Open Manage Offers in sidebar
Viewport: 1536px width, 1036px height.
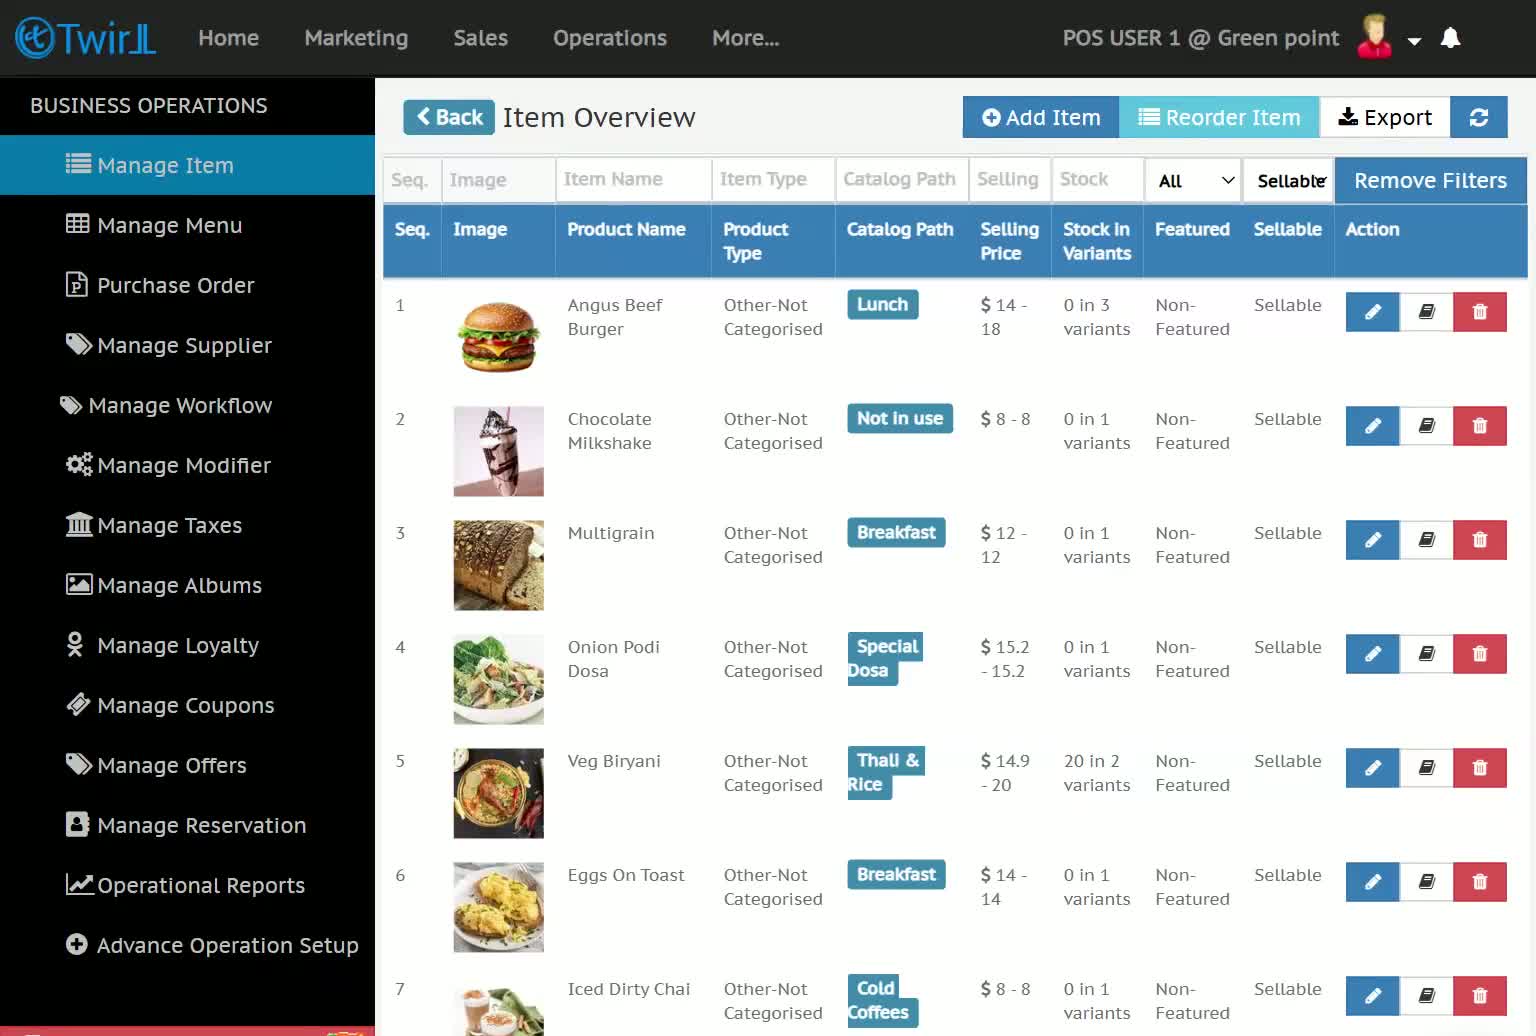(187, 765)
